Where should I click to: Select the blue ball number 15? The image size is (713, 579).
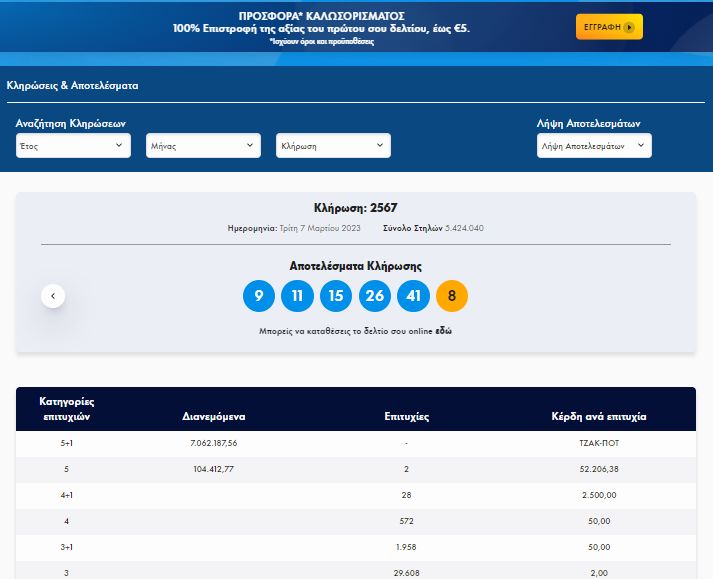(x=335, y=296)
